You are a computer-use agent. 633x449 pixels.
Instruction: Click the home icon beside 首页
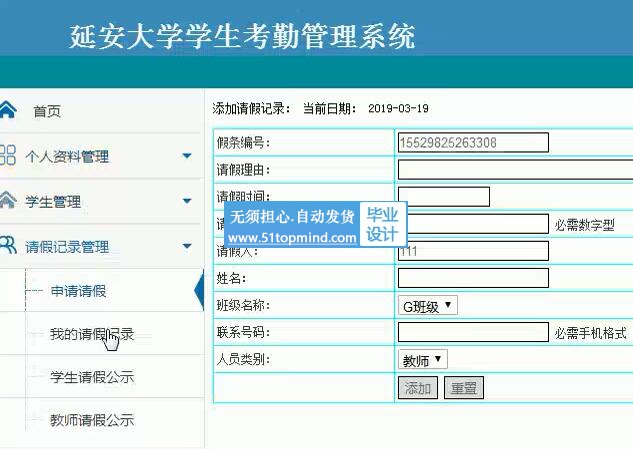8,110
